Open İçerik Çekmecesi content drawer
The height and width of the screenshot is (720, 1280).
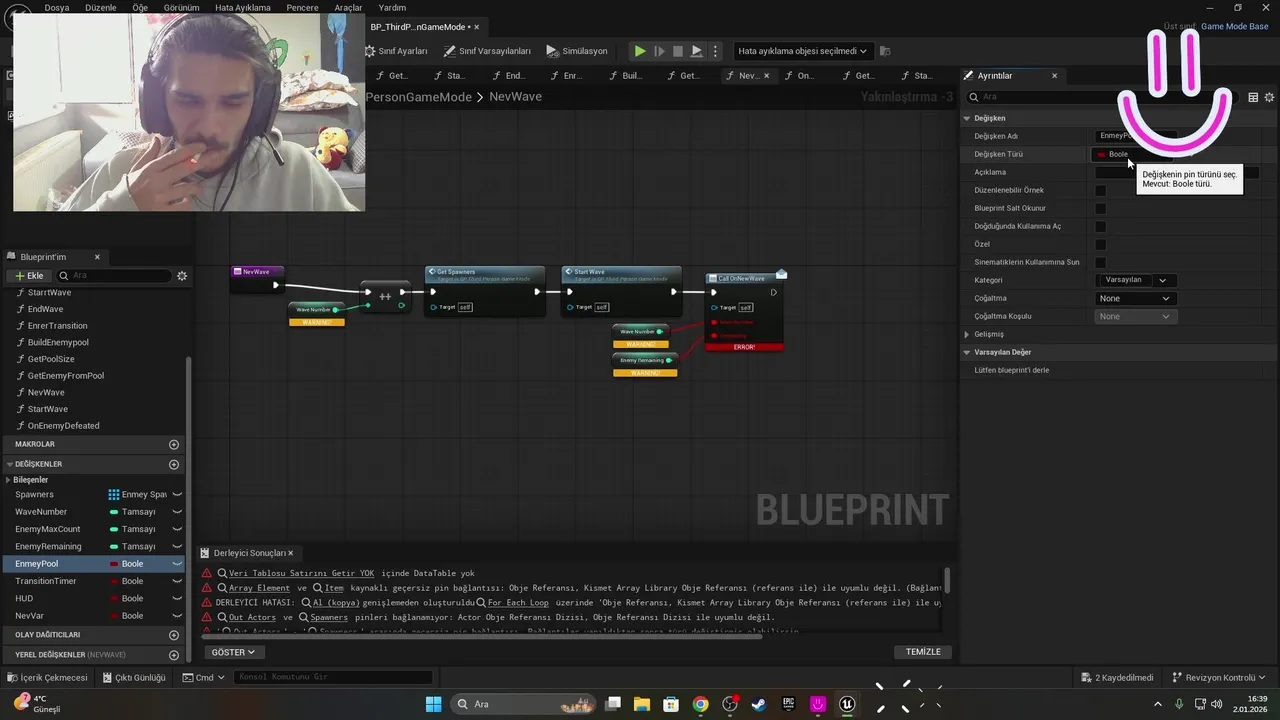click(x=47, y=678)
